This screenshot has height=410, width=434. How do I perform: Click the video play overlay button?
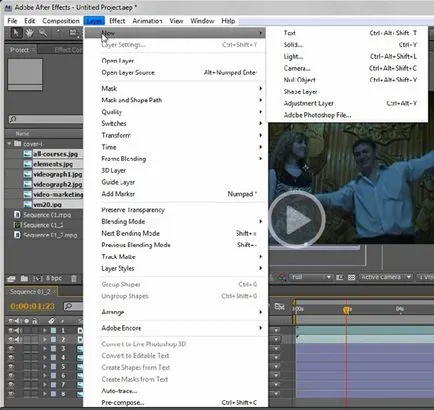(297, 219)
